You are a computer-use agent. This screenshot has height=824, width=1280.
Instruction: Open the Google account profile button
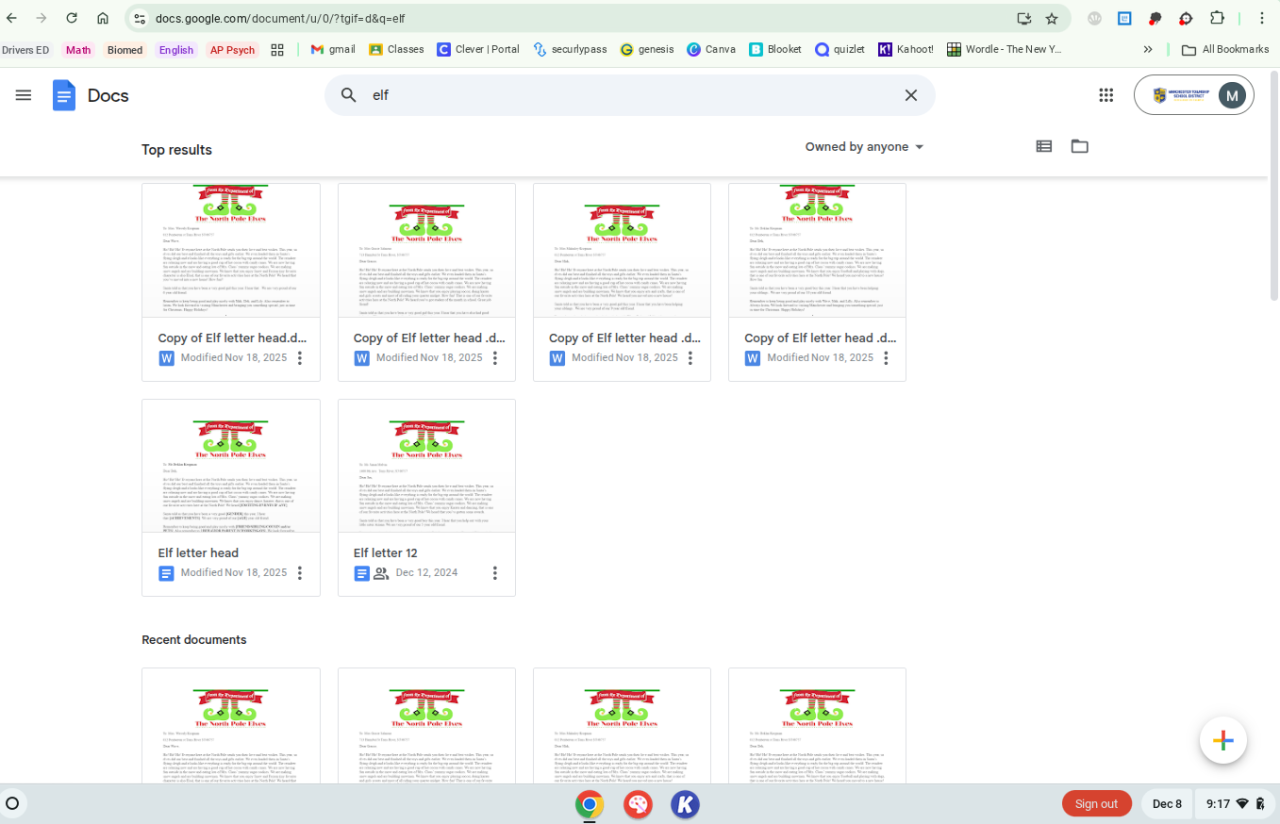(x=1194, y=95)
